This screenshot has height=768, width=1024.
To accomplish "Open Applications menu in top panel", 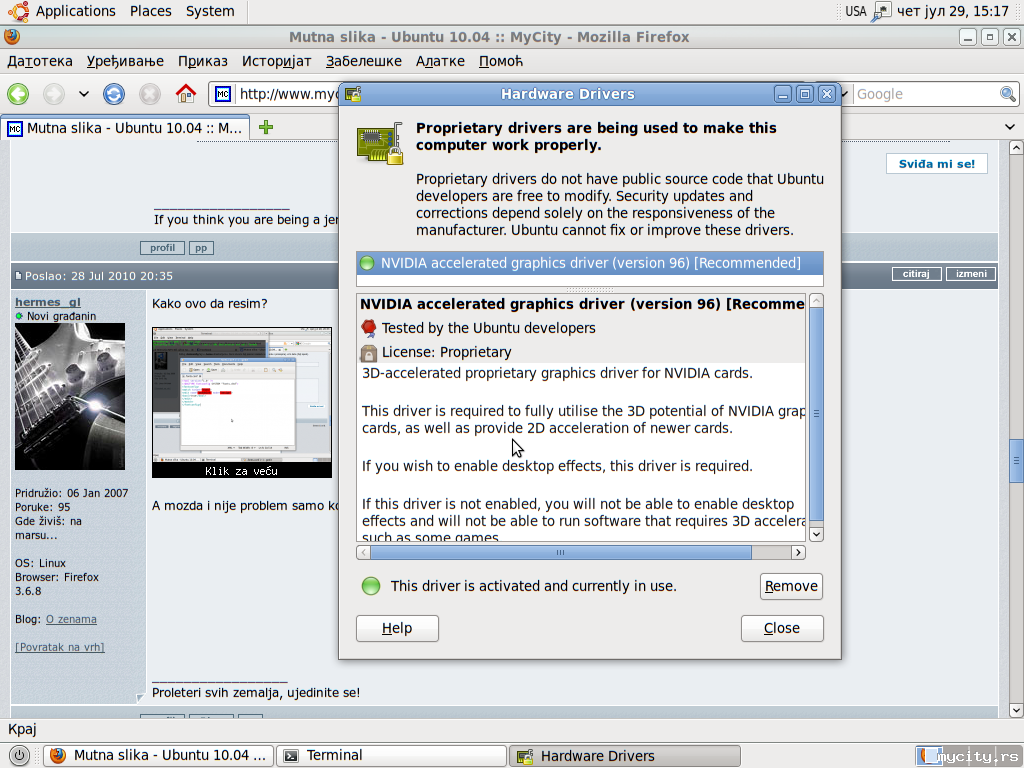I will click(75, 11).
